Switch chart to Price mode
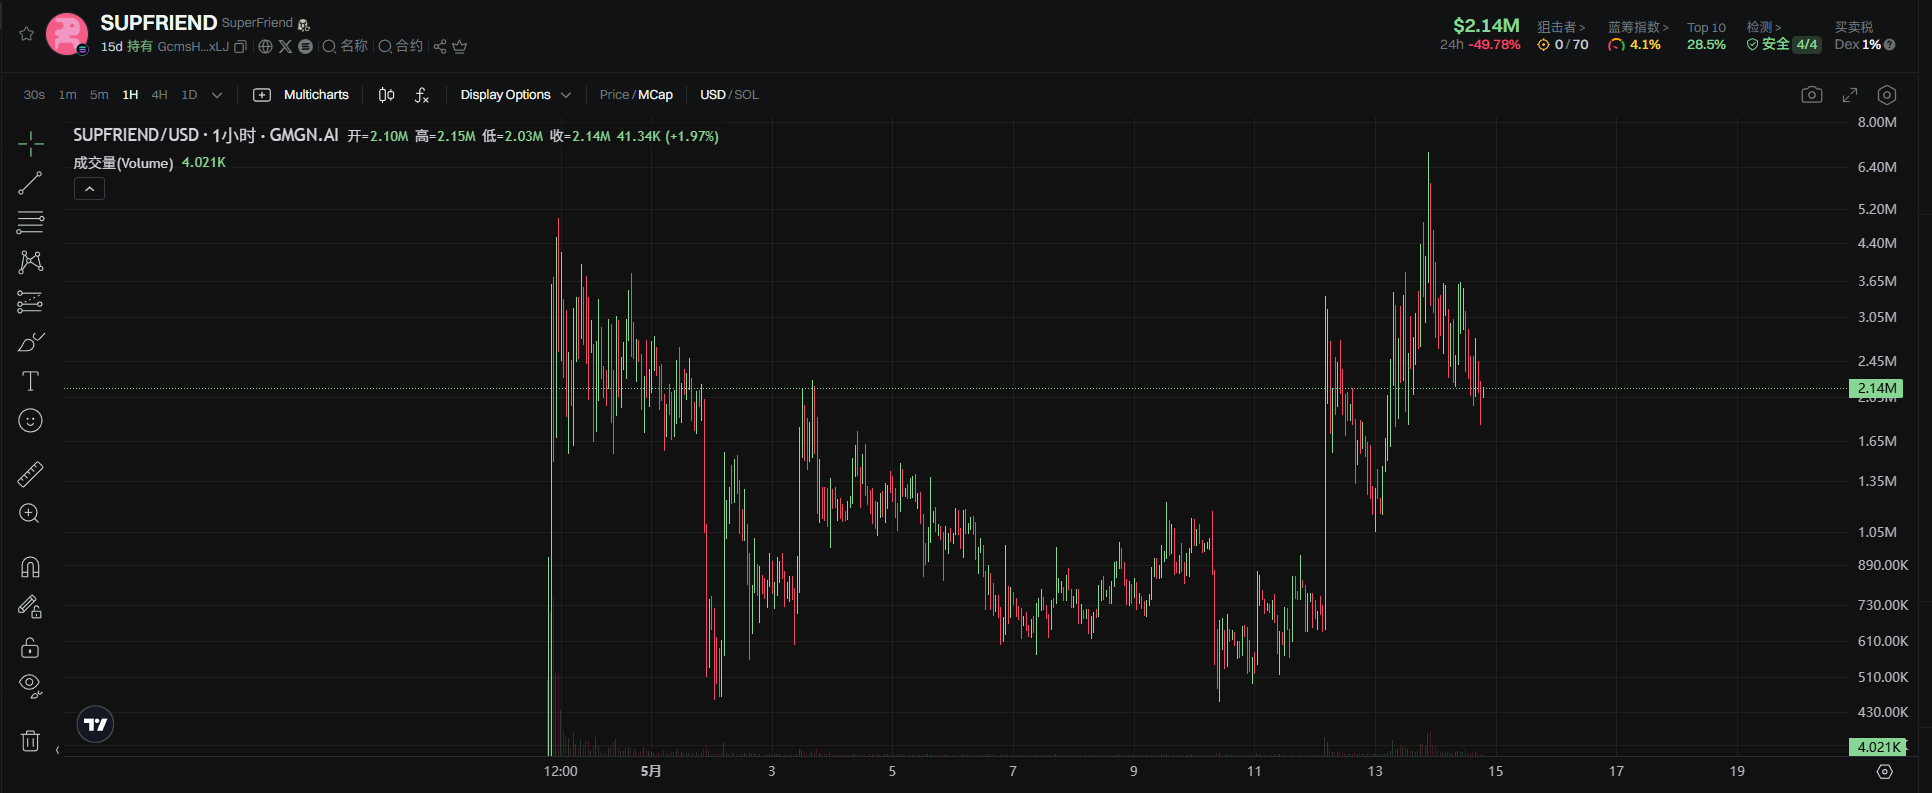Image resolution: width=1932 pixels, height=793 pixels. [614, 95]
